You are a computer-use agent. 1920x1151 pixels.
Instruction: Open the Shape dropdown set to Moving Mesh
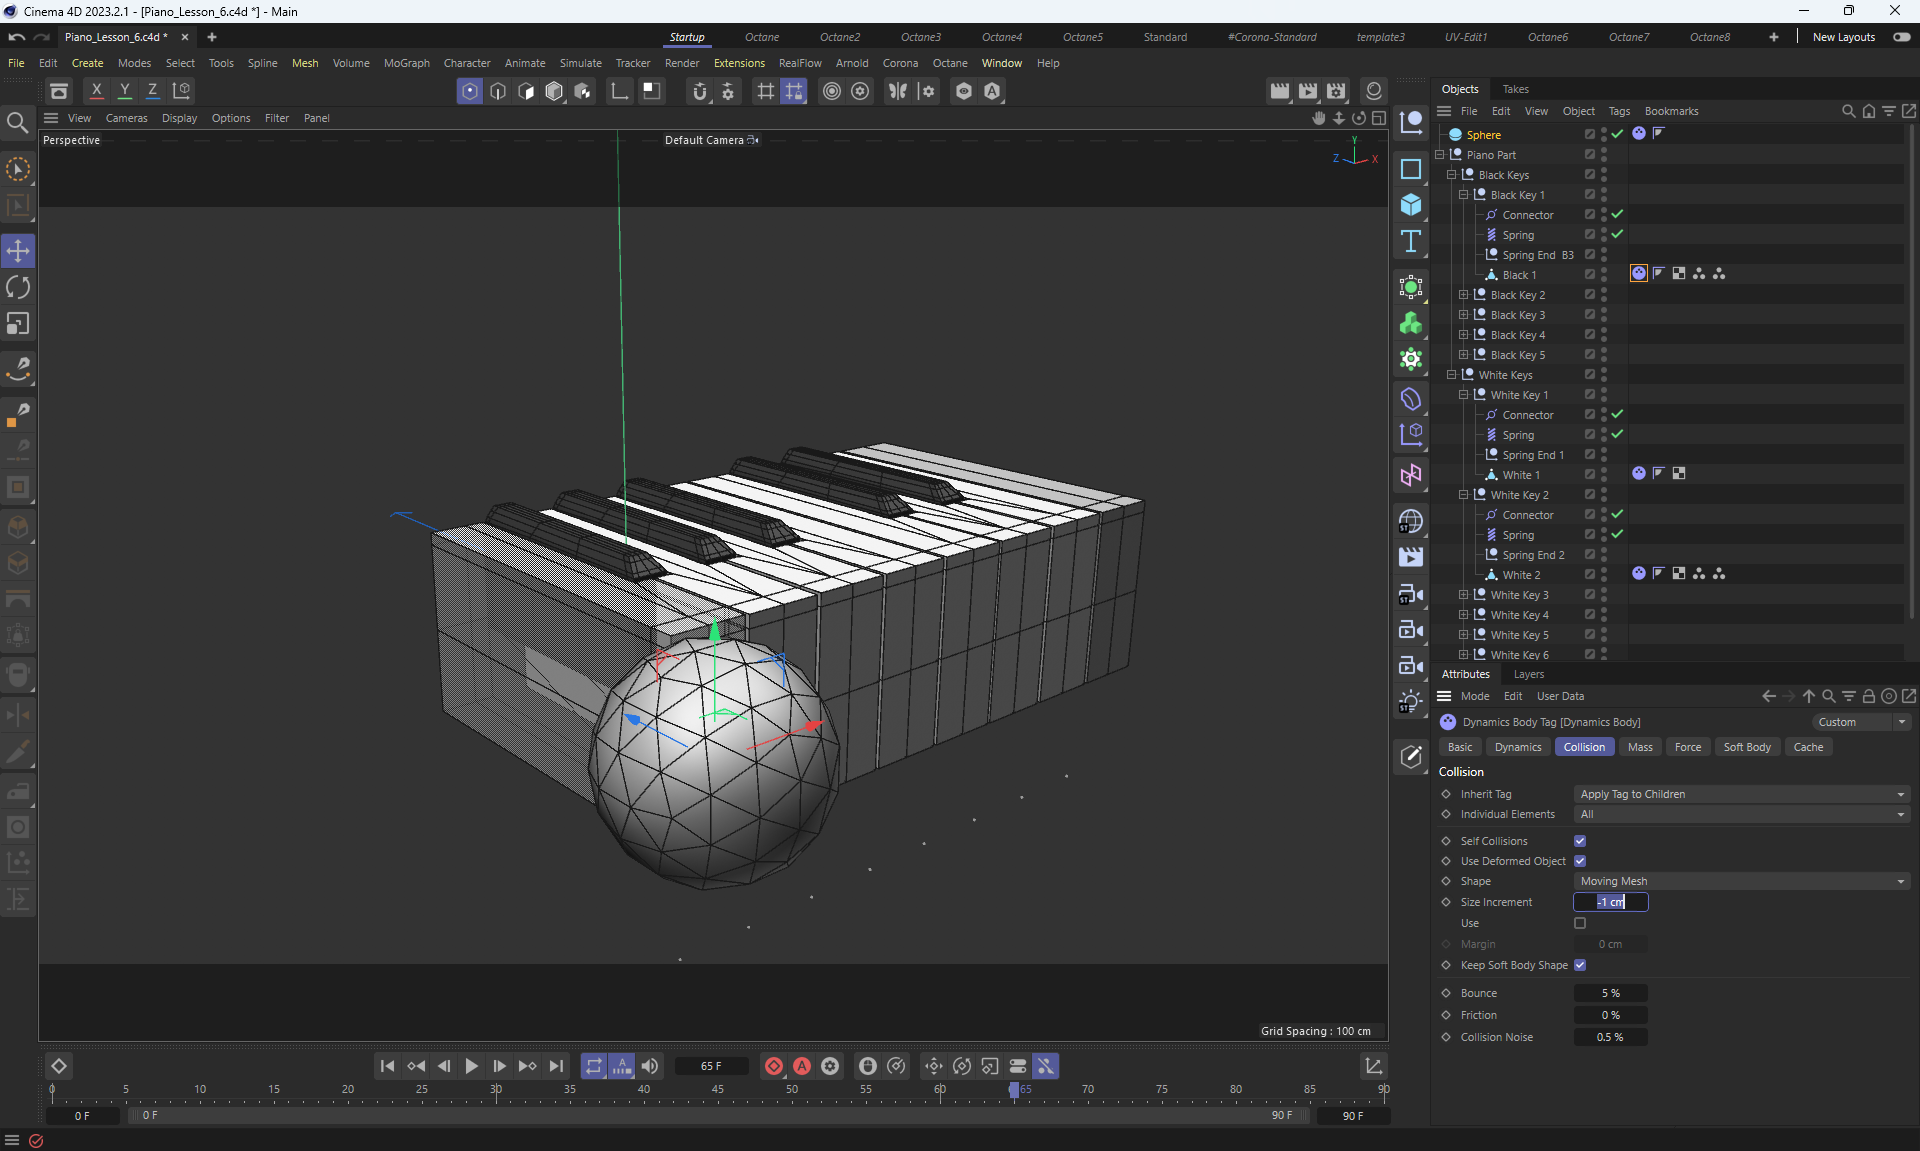coord(1740,881)
